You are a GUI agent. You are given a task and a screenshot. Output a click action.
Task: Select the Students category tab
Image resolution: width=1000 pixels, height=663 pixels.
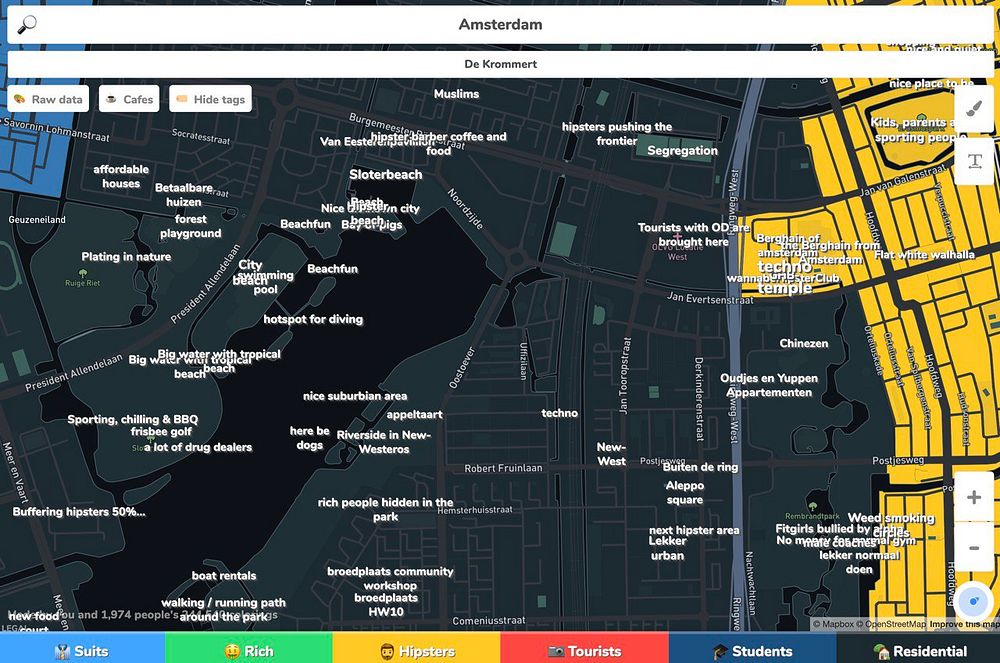coord(753,650)
